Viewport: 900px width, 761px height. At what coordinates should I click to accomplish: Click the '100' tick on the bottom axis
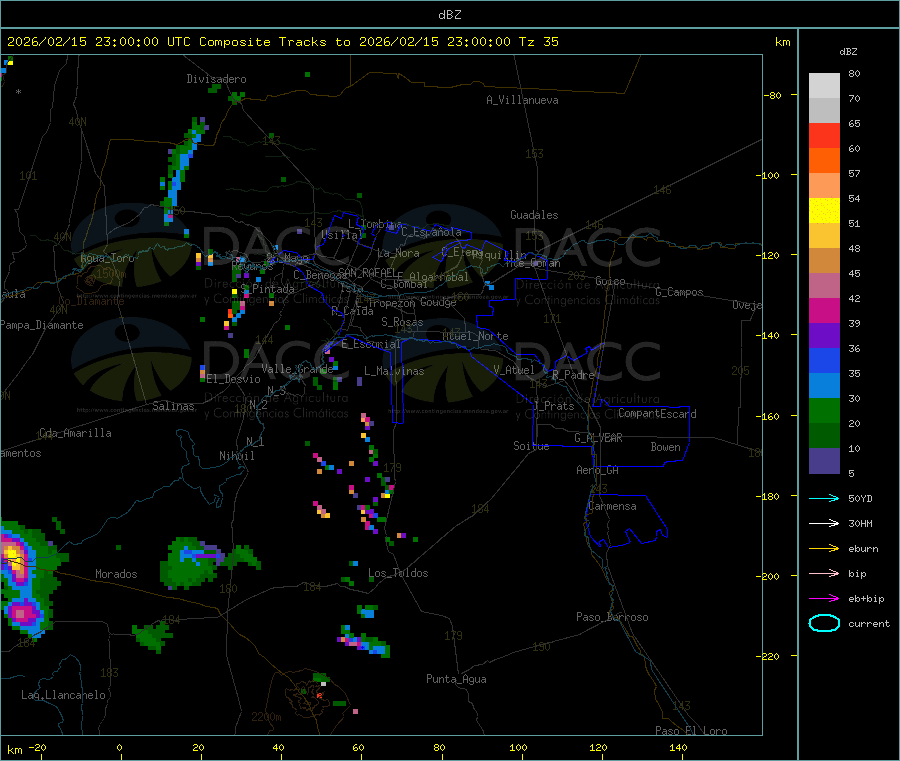pyautogui.click(x=518, y=747)
